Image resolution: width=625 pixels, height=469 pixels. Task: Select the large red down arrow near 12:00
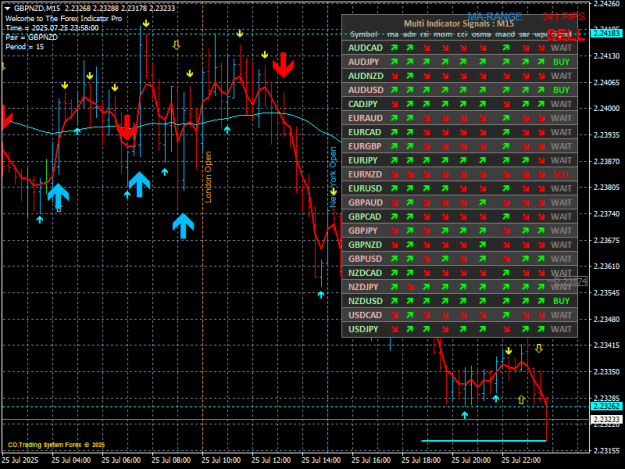[283, 65]
